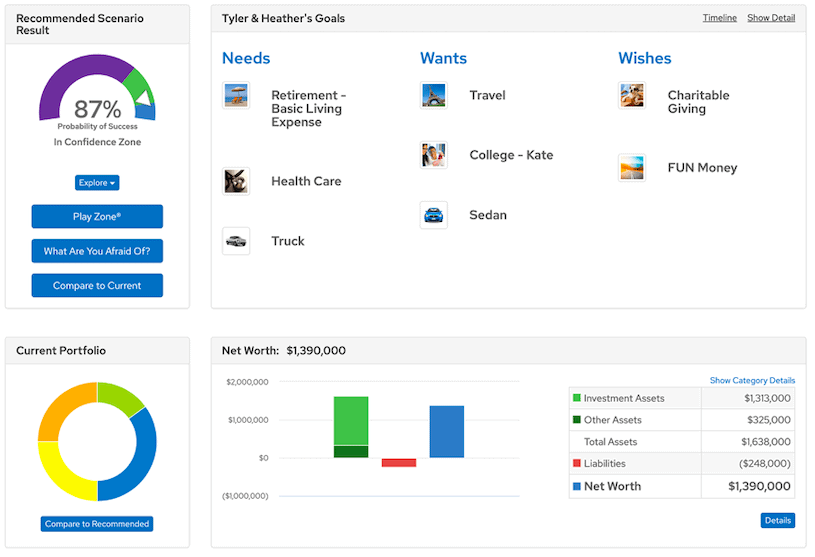815x557 pixels.
Task: Click the Truck goal icon
Action: pos(236,241)
